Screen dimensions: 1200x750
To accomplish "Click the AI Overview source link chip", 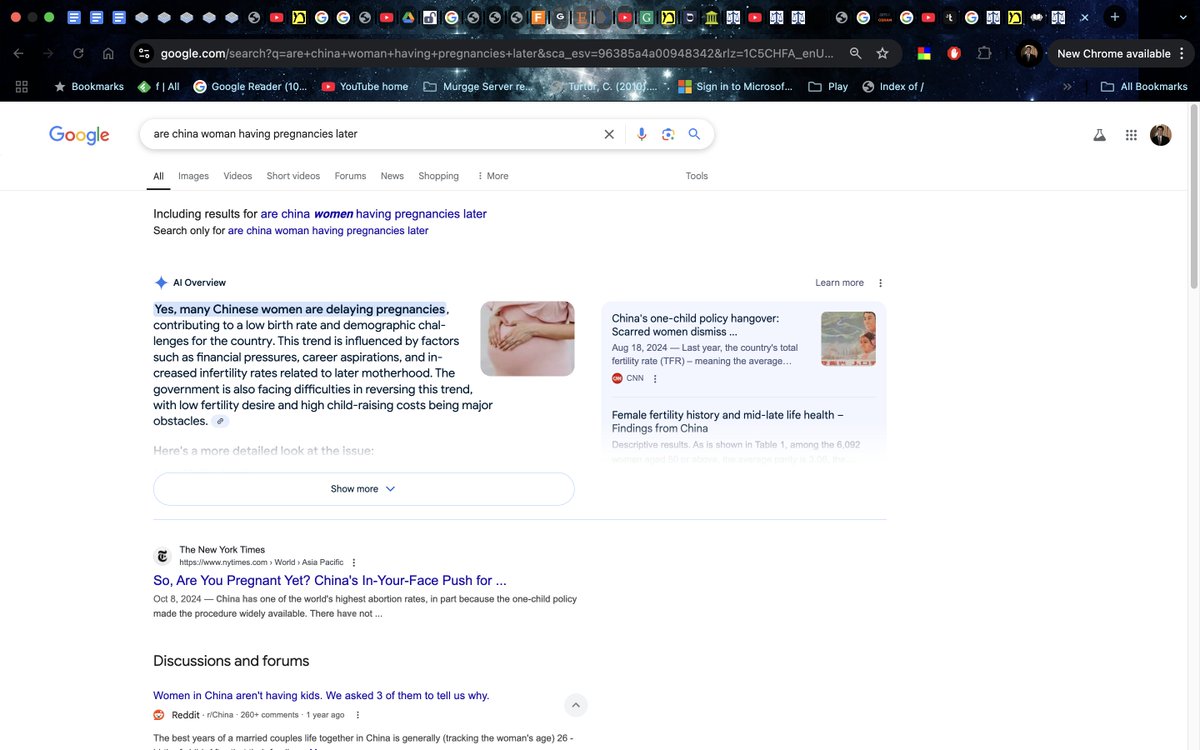I will tap(220, 422).
